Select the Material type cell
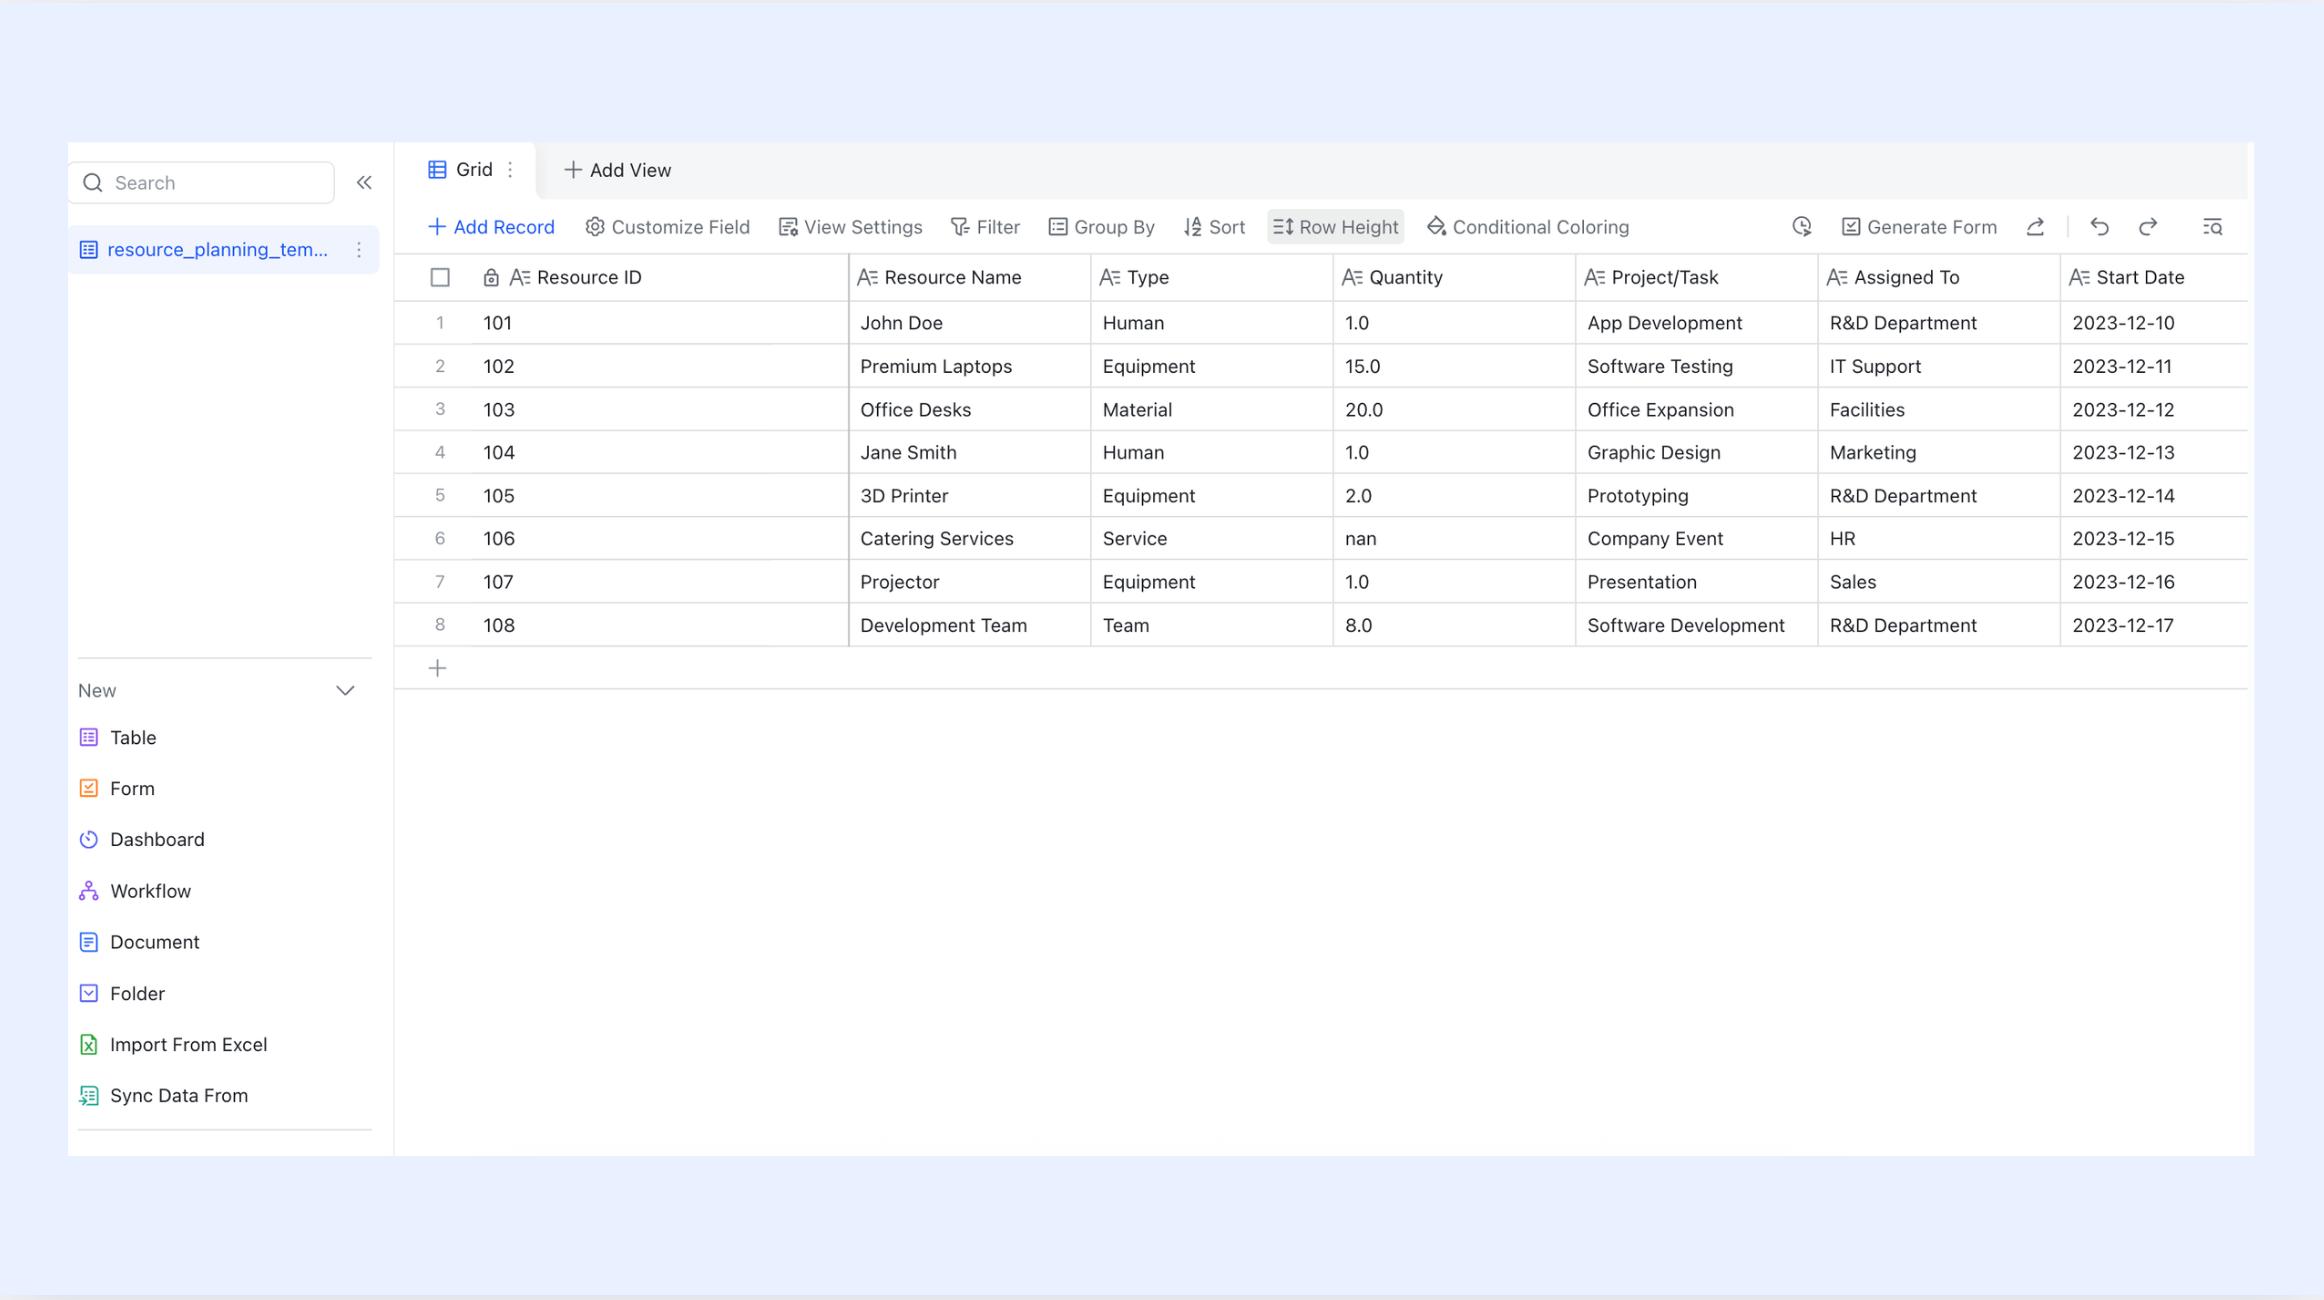The image size is (2324, 1300). click(x=1212, y=409)
